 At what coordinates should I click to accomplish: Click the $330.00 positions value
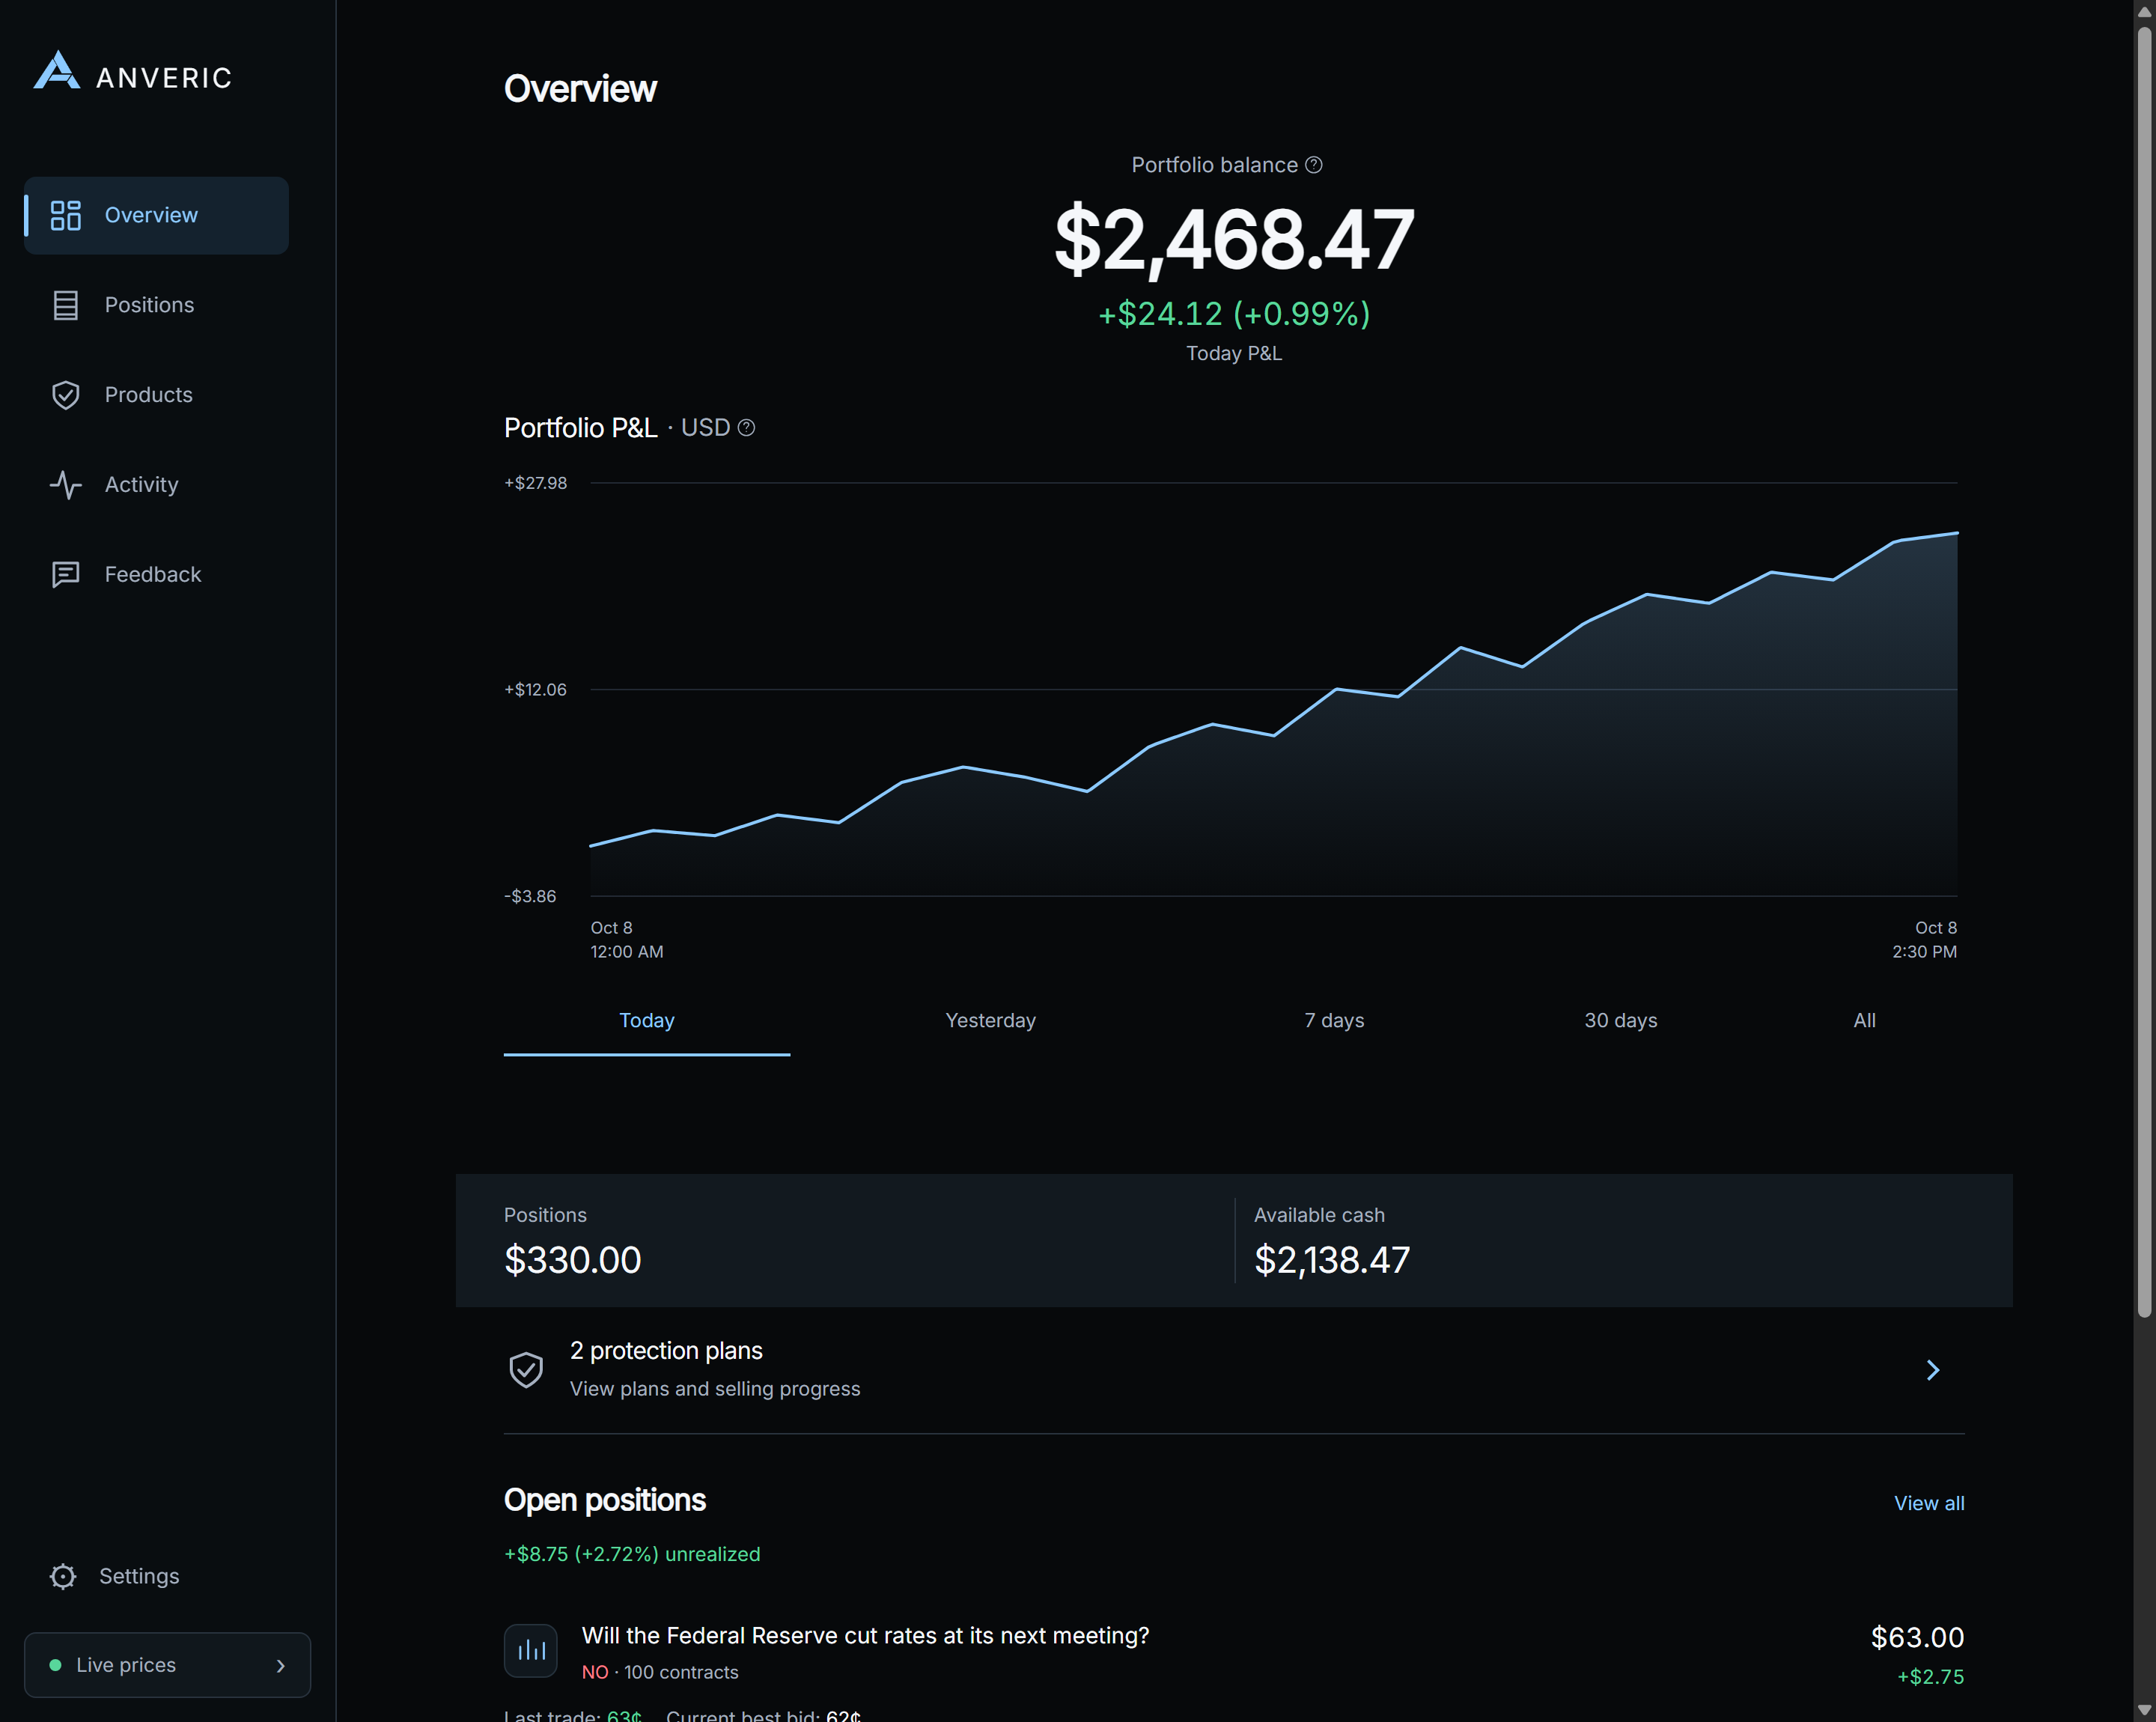point(572,1260)
